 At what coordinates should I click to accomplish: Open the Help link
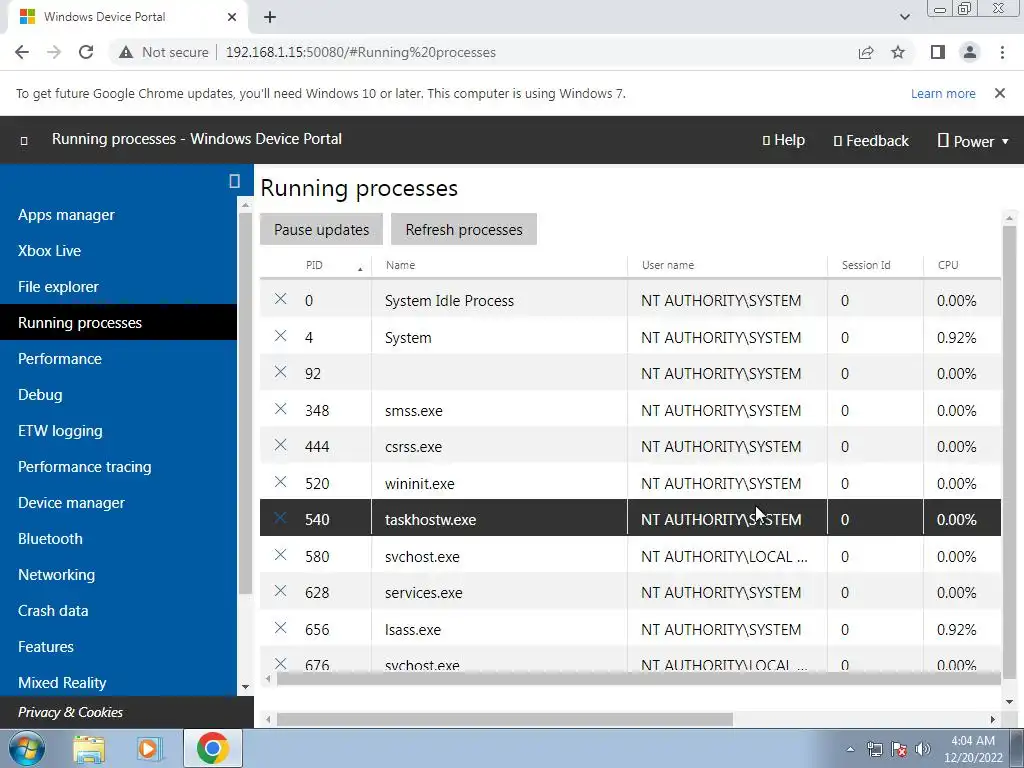tap(784, 140)
